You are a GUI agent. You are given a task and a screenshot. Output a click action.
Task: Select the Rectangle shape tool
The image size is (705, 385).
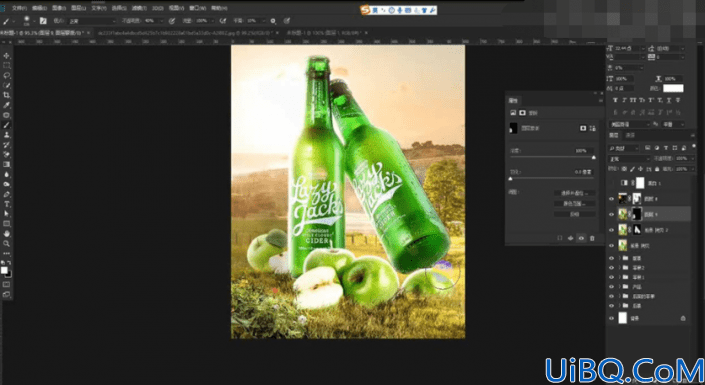[6, 224]
